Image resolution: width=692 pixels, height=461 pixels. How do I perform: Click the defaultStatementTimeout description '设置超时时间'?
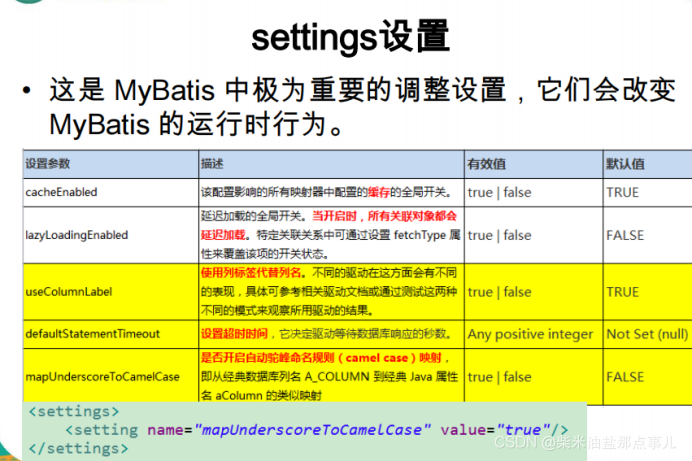click(x=234, y=334)
